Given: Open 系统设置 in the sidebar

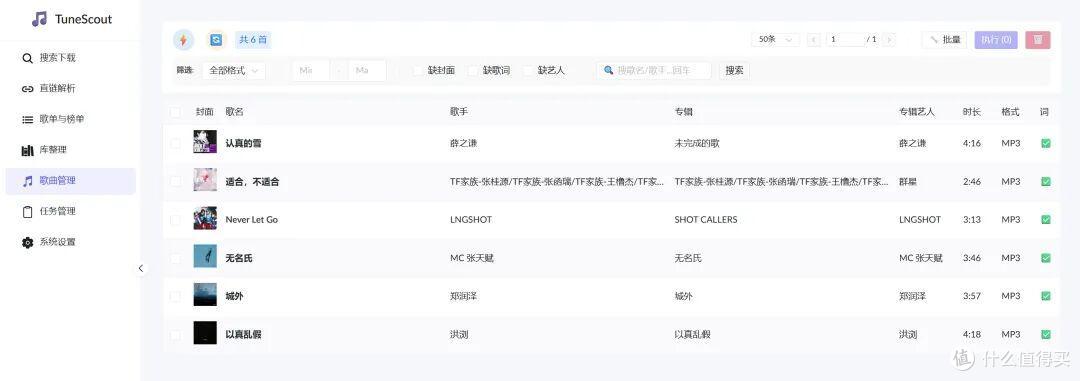Looking at the screenshot, I should (x=70, y=242).
